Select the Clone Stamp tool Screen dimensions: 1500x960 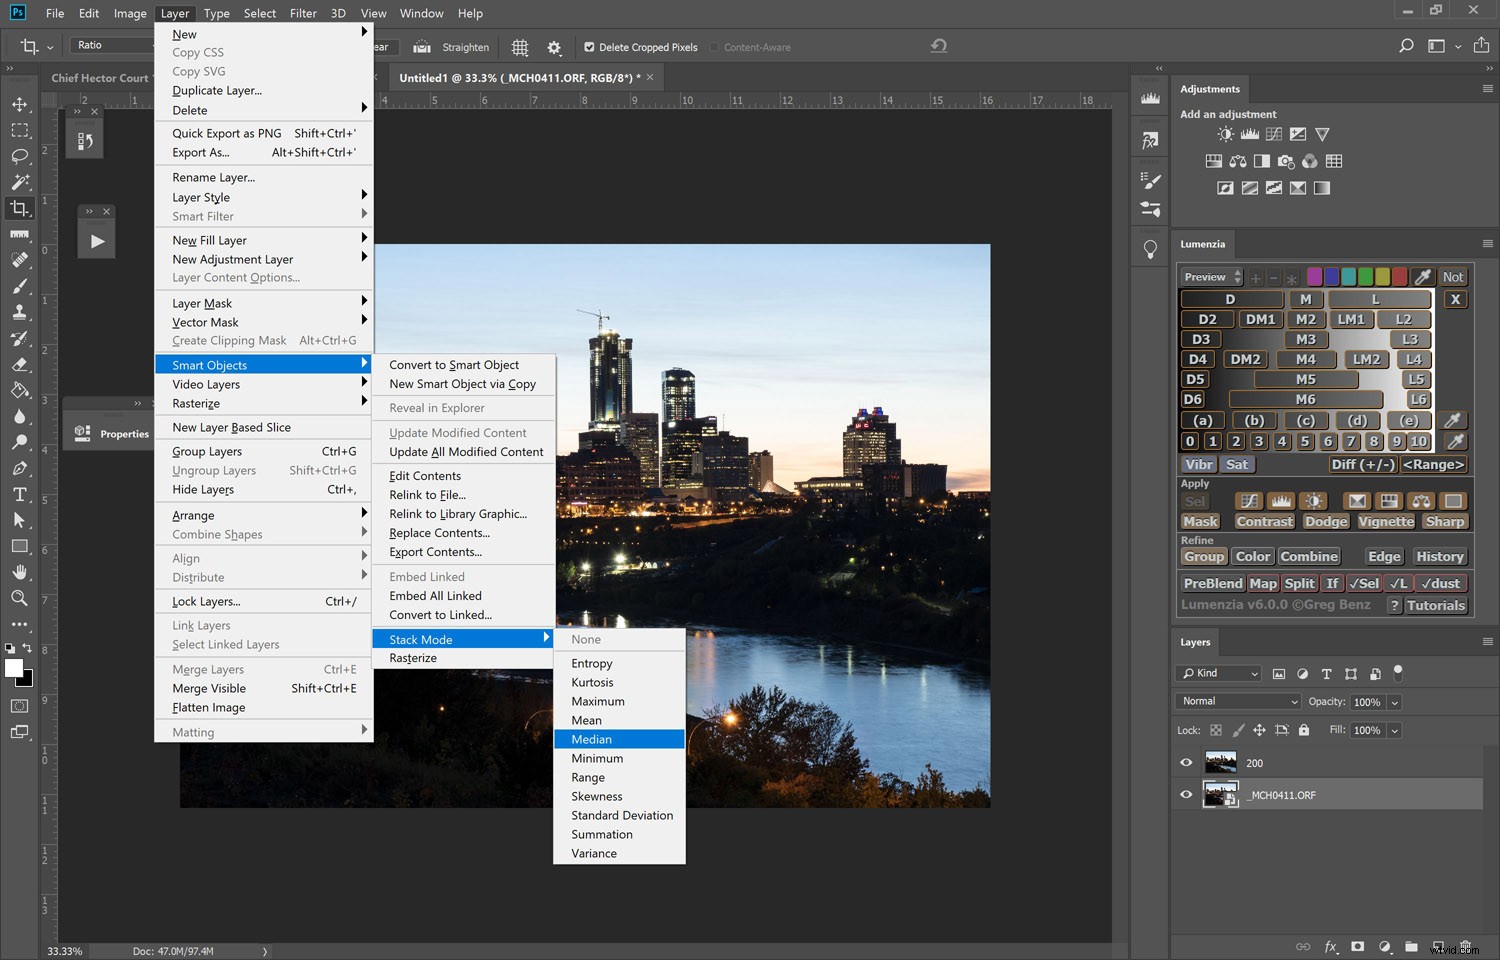pyautogui.click(x=20, y=311)
